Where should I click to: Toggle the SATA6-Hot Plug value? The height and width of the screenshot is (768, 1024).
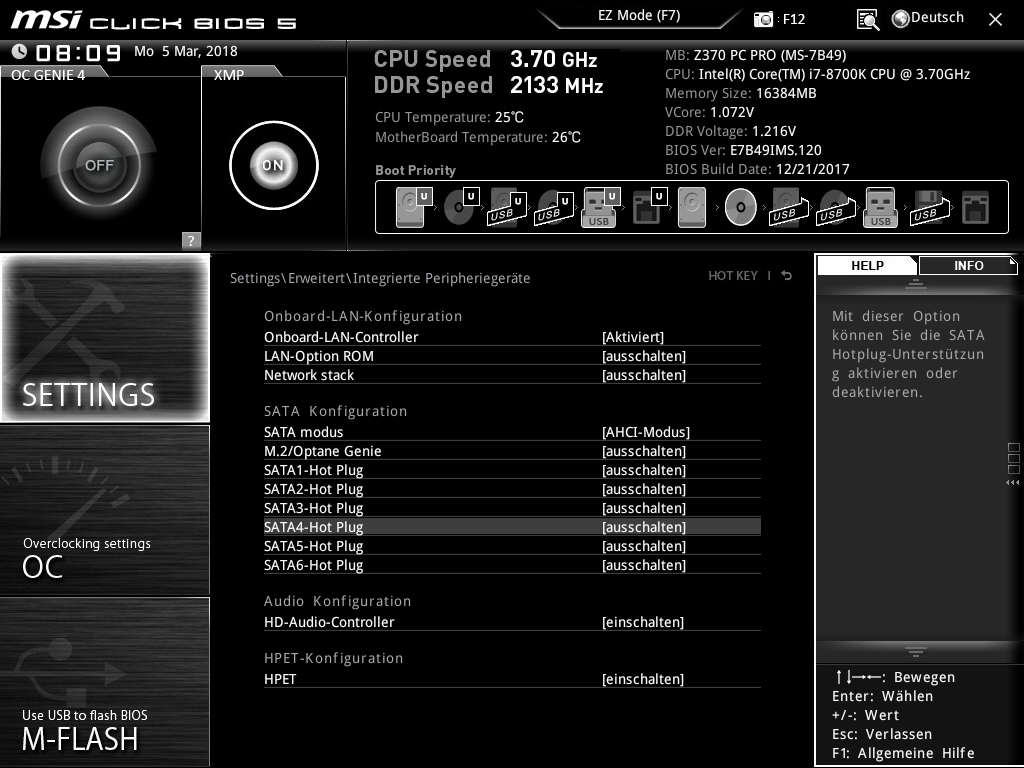click(x=643, y=564)
